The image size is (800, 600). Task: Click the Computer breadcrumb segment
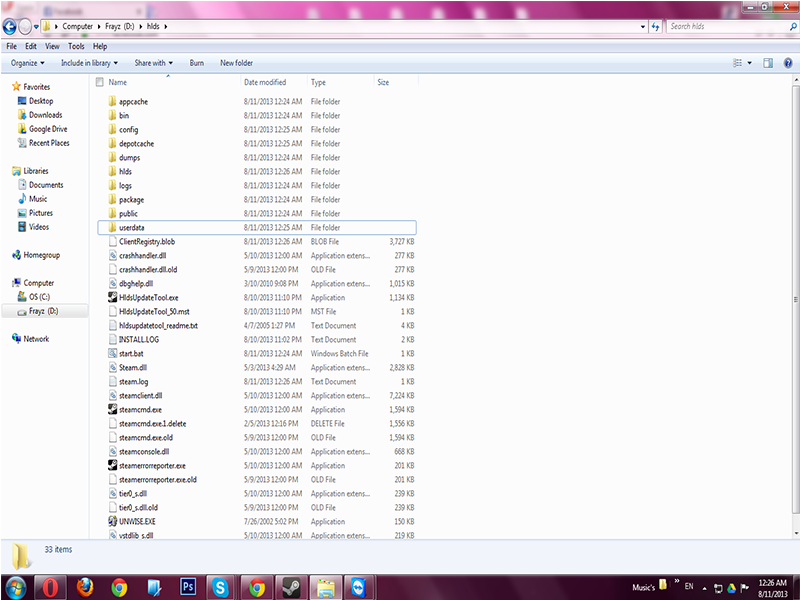[x=78, y=27]
